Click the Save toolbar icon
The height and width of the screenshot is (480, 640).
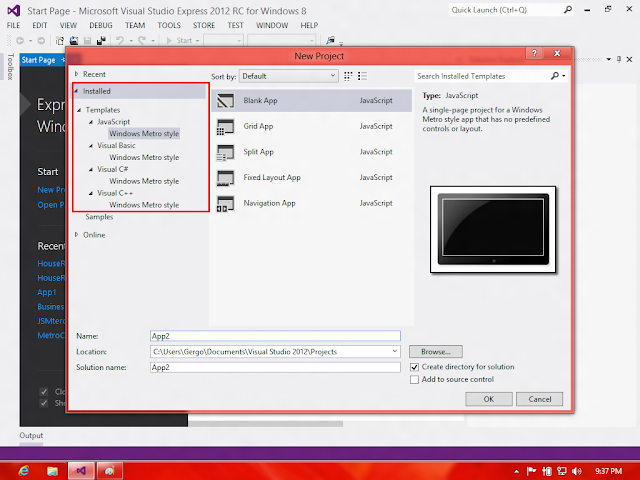click(x=87, y=40)
